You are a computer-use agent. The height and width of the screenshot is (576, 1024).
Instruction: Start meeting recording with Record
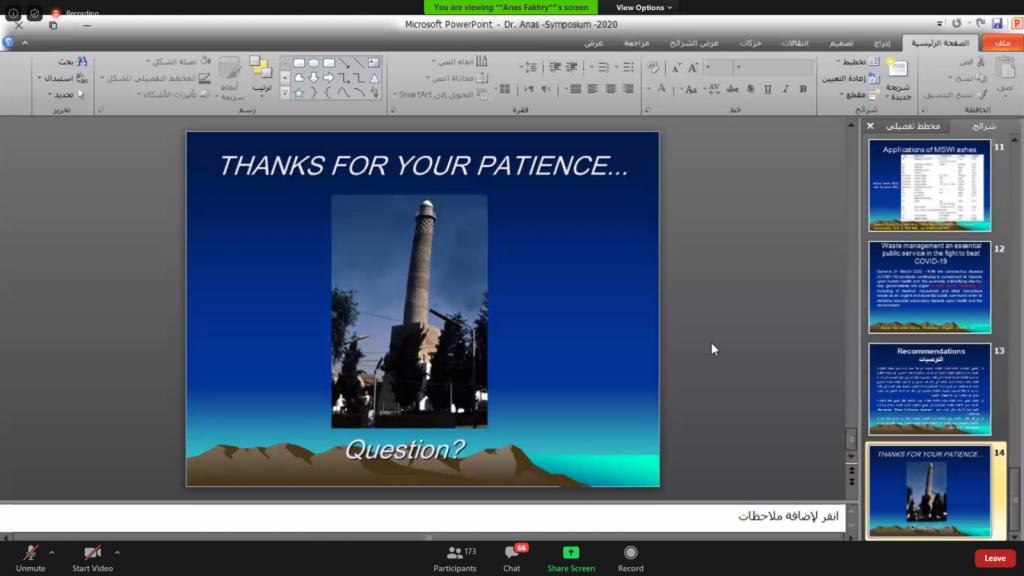coord(630,557)
